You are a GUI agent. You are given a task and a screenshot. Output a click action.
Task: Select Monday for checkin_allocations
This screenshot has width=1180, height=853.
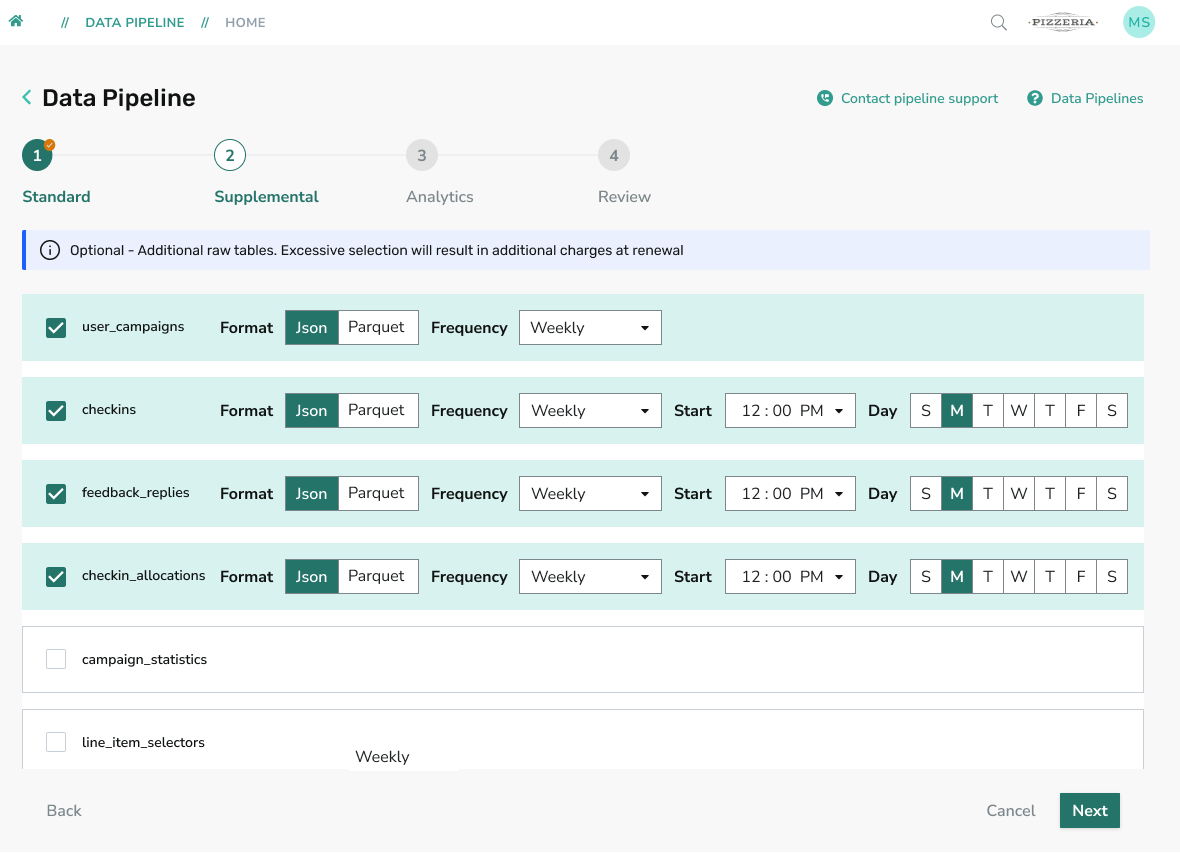(956, 577)
